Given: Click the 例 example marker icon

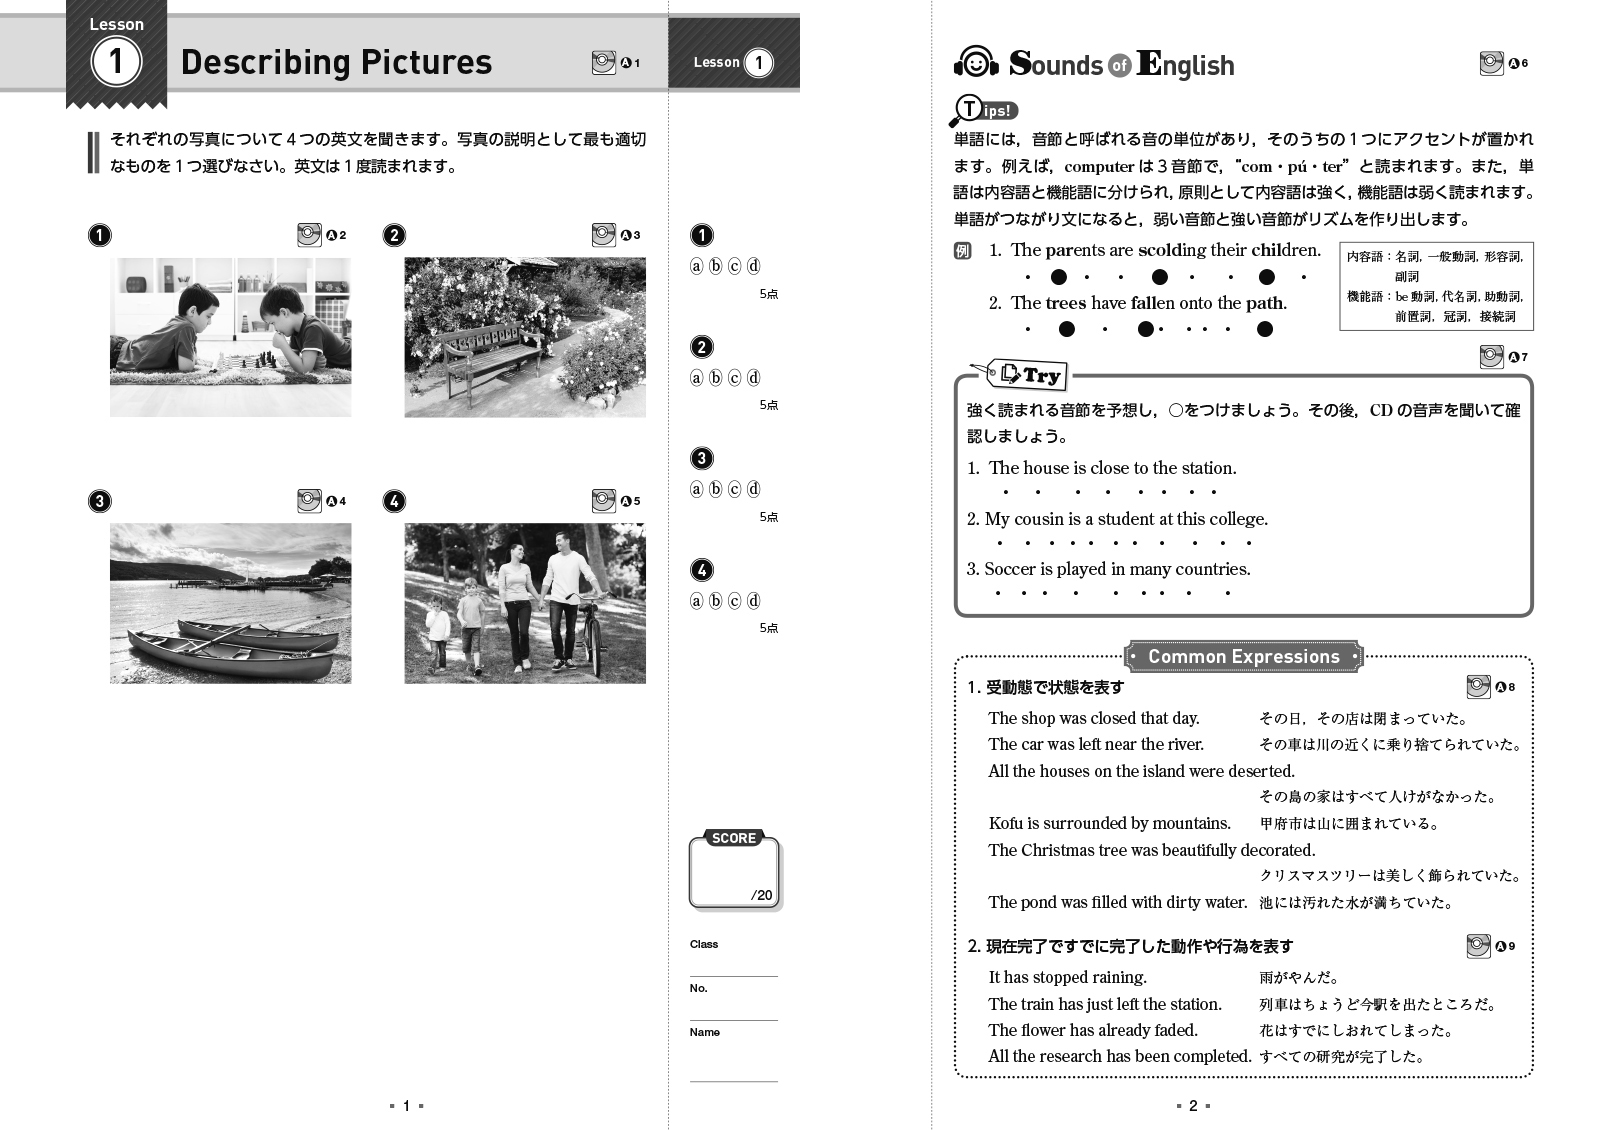Looking at the screenshot, I should click(x=962, y=251).
